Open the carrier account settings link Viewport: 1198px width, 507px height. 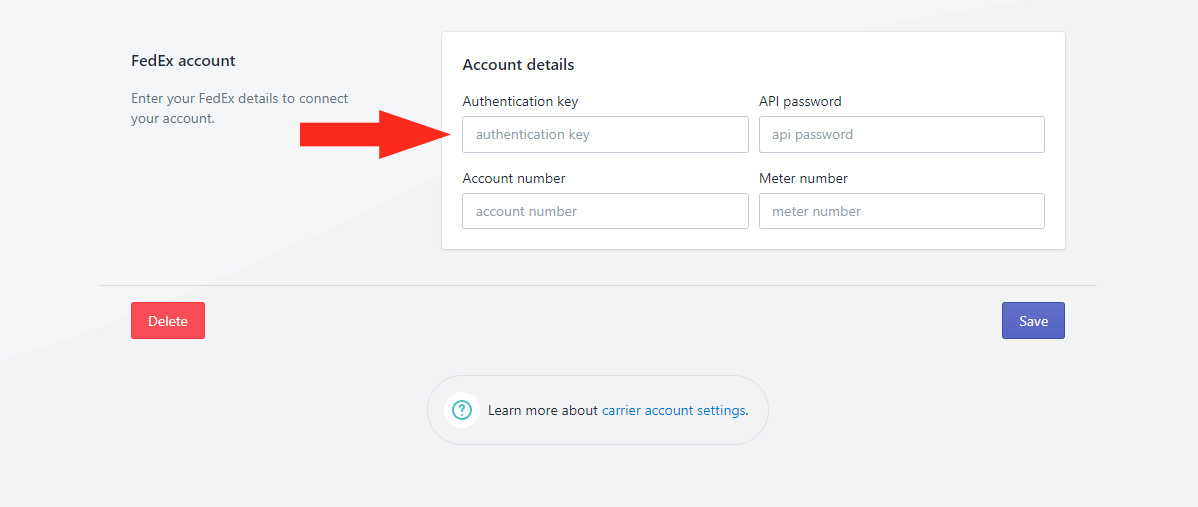point(673,410)
